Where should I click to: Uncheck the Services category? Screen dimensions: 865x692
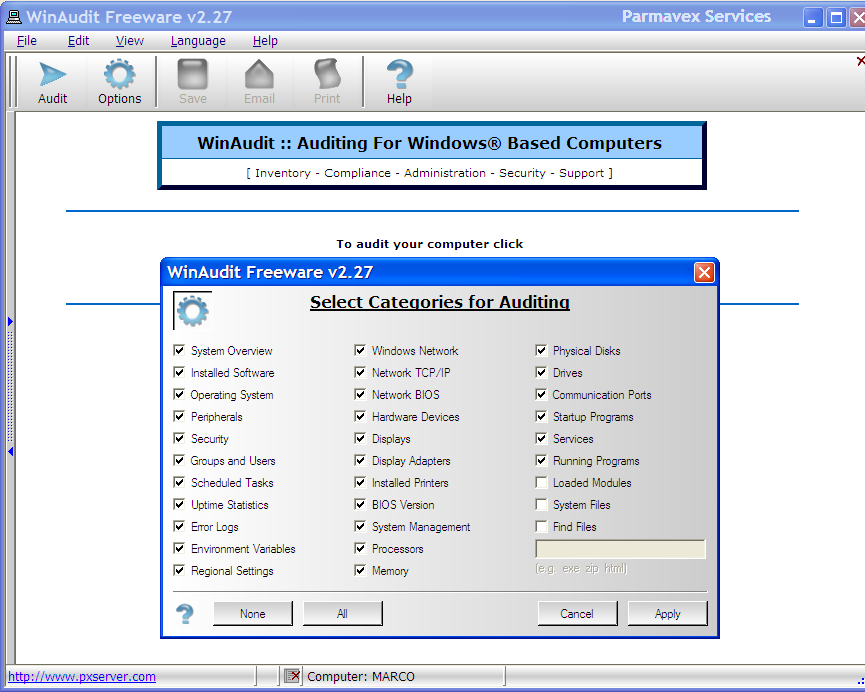tap(541, 439)
